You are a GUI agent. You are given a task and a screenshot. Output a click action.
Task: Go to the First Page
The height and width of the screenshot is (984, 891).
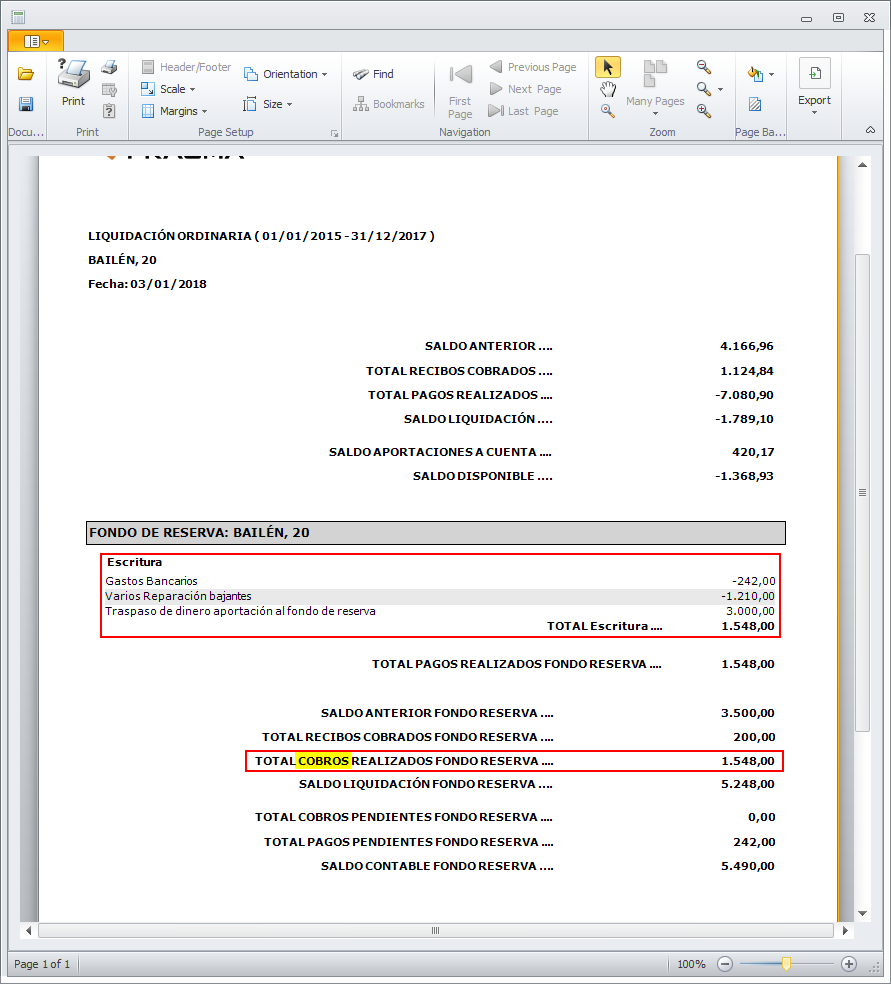460,90
